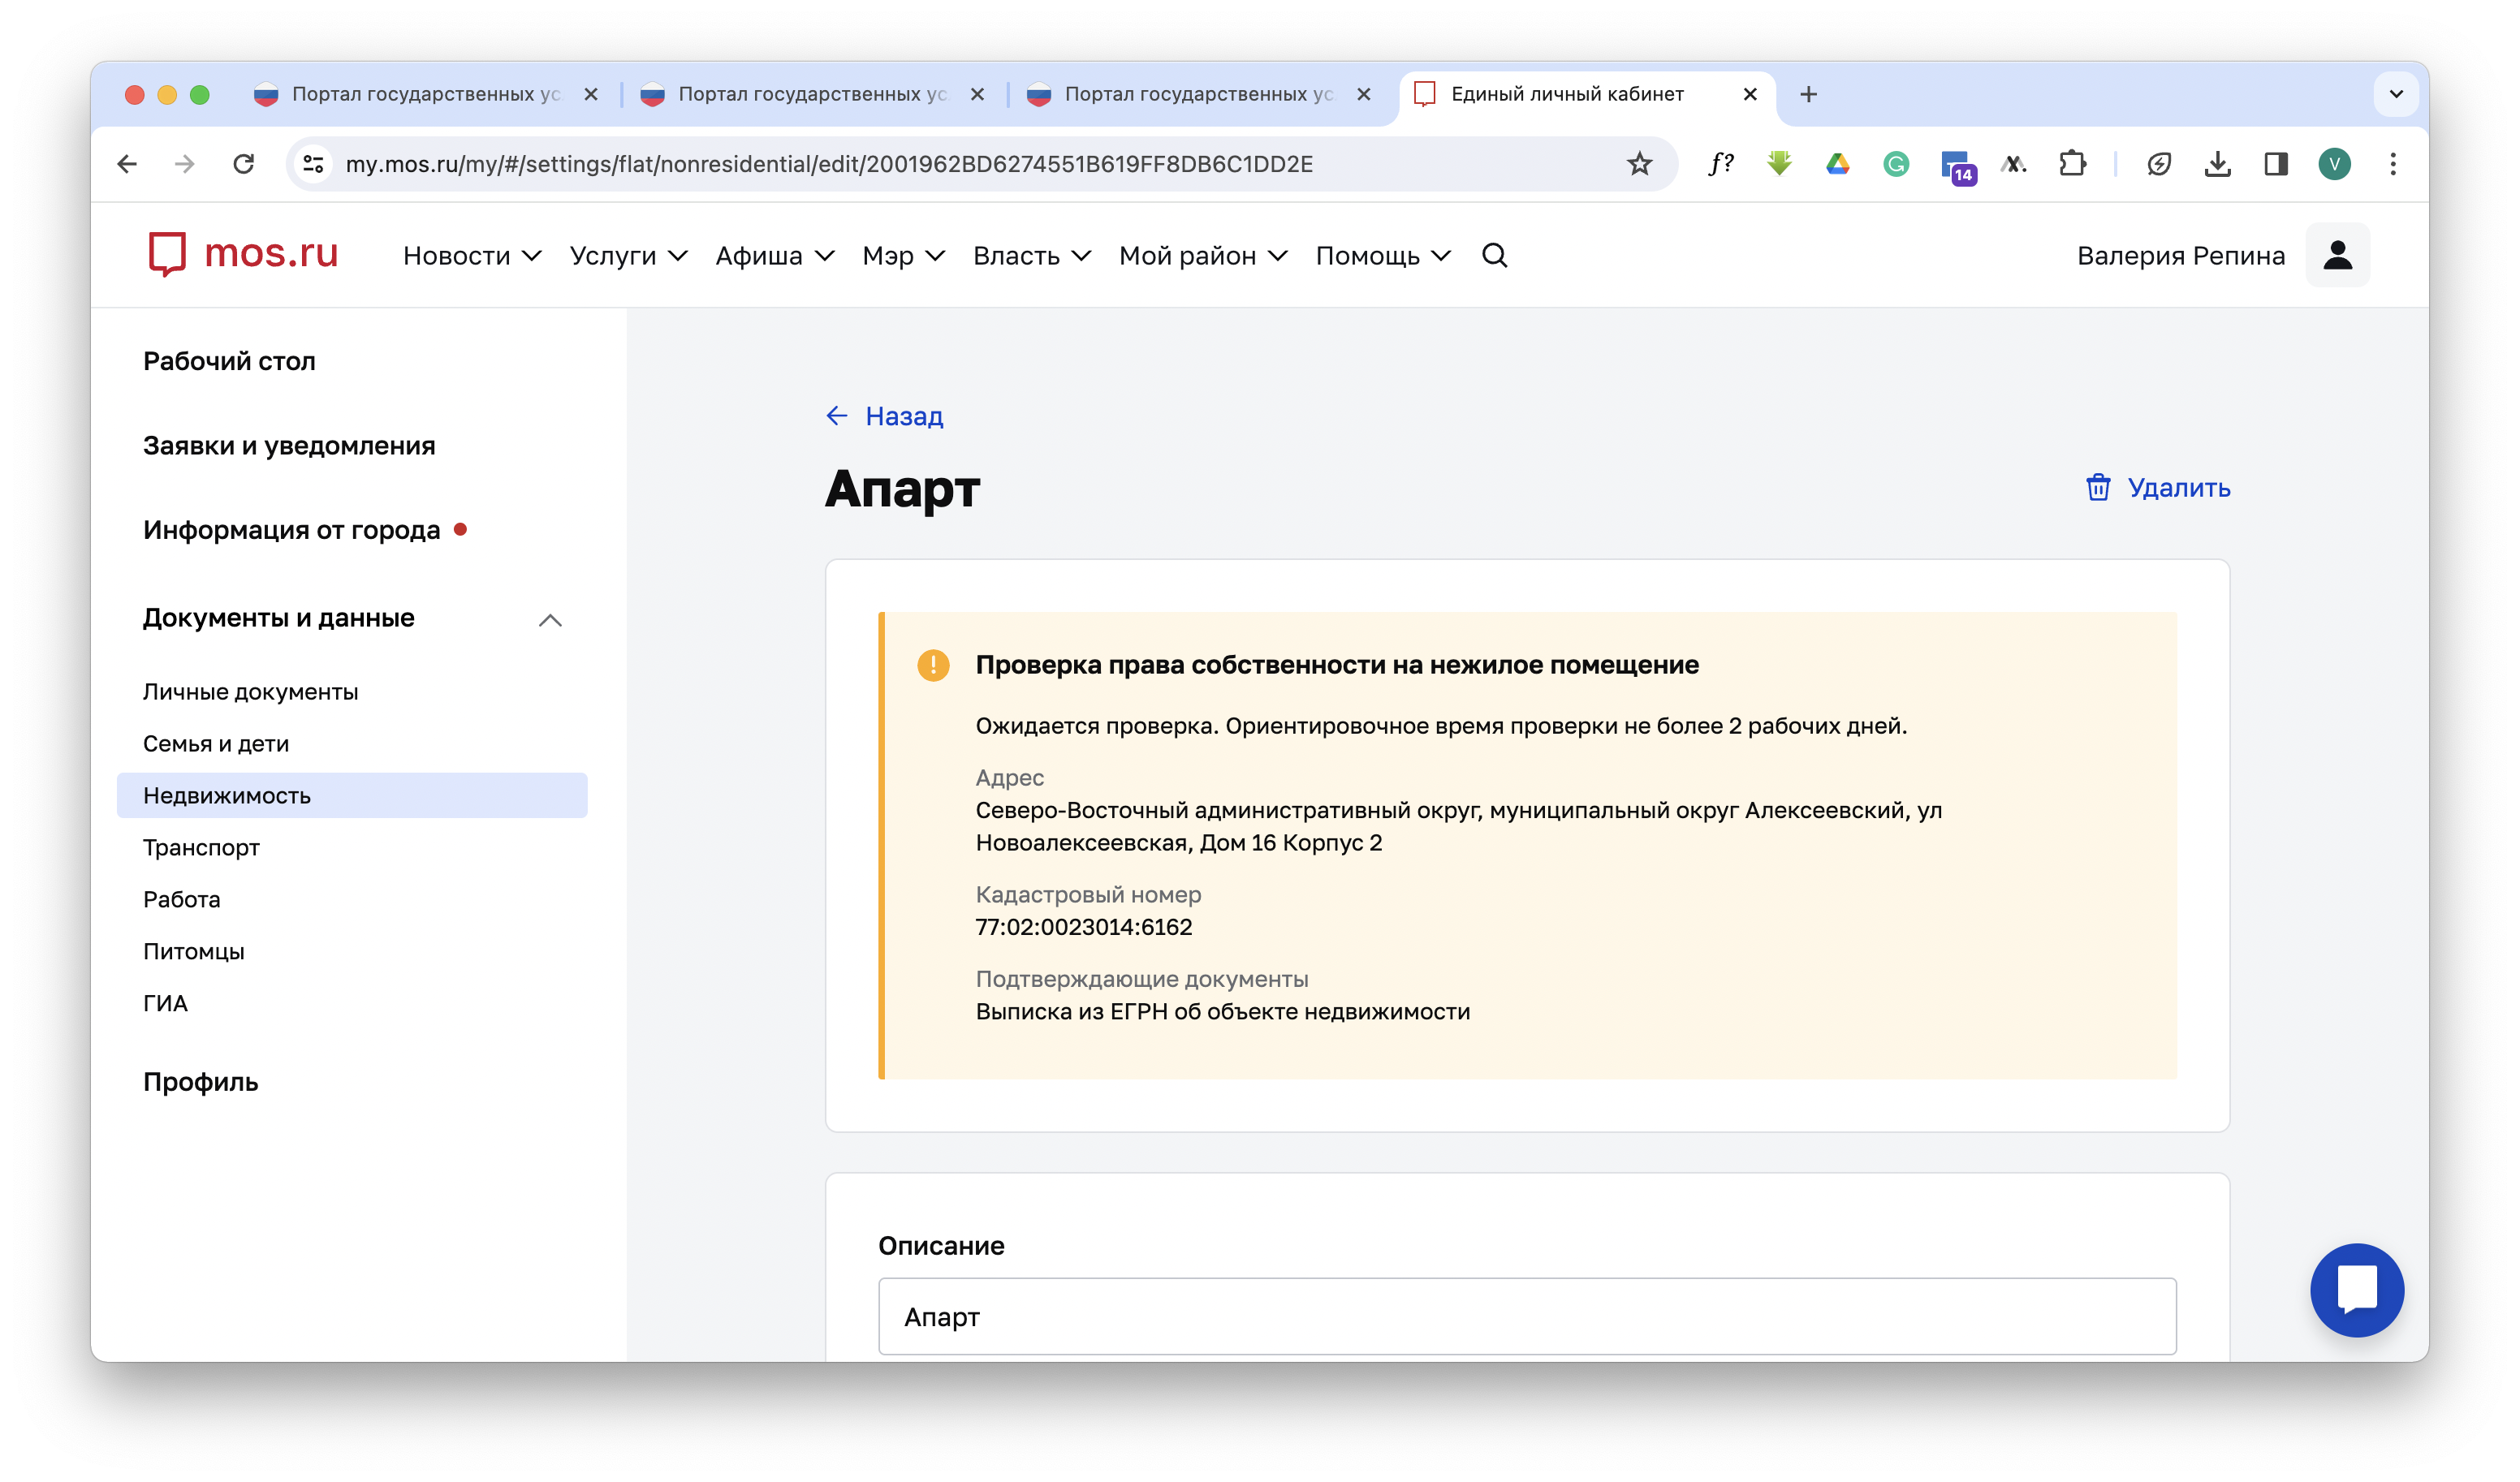Open Заявки и уведомления section

pos(289,446)
